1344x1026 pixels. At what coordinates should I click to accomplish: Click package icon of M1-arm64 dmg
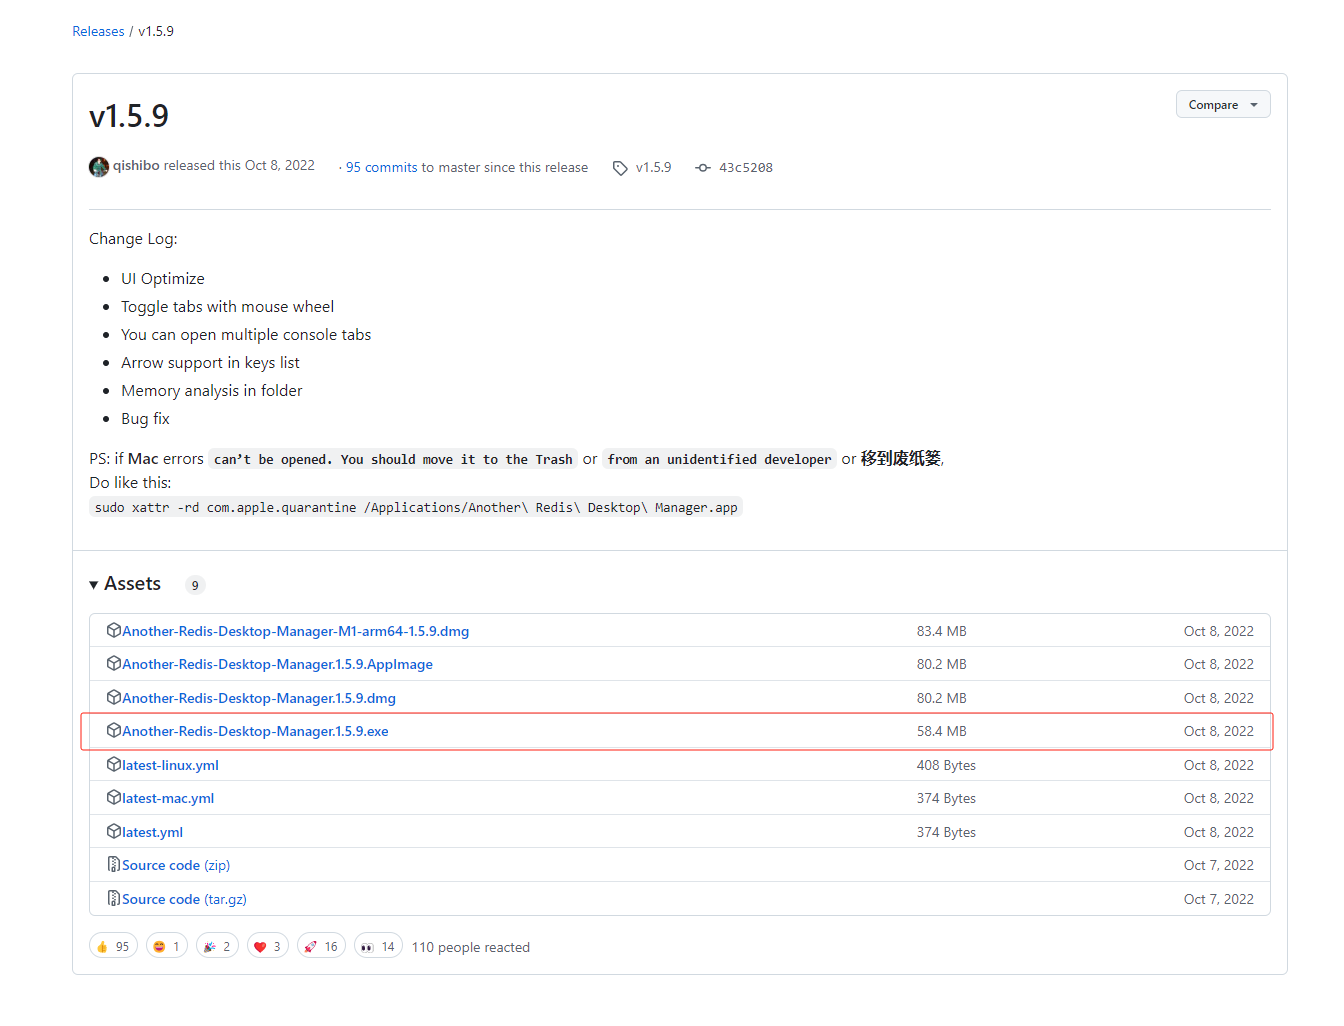(114, 630)
